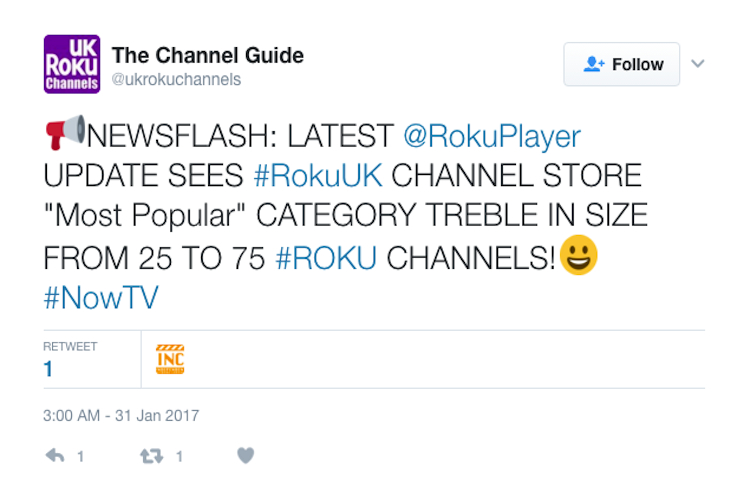
Task: Click the RETWEET label above the count
Action: 70,346
